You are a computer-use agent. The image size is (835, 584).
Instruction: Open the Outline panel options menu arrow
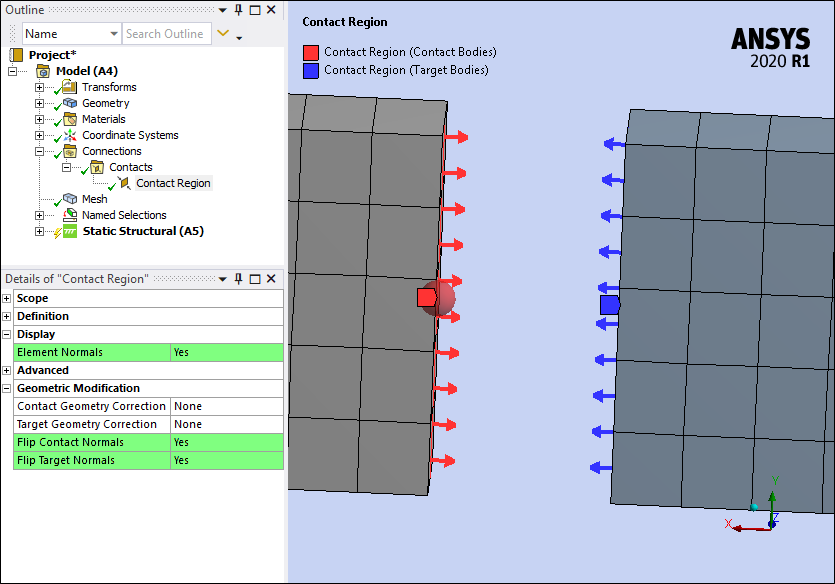coord(223,9)
